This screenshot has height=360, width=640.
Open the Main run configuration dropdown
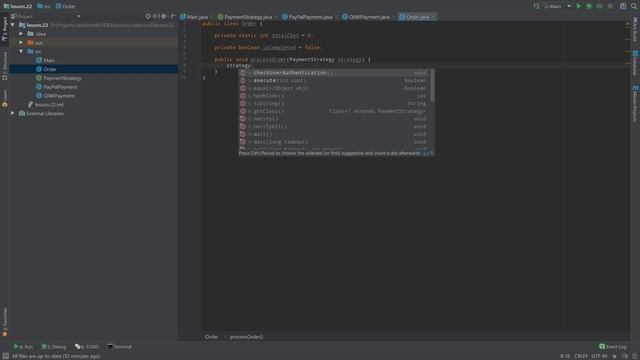pos(557,6)
